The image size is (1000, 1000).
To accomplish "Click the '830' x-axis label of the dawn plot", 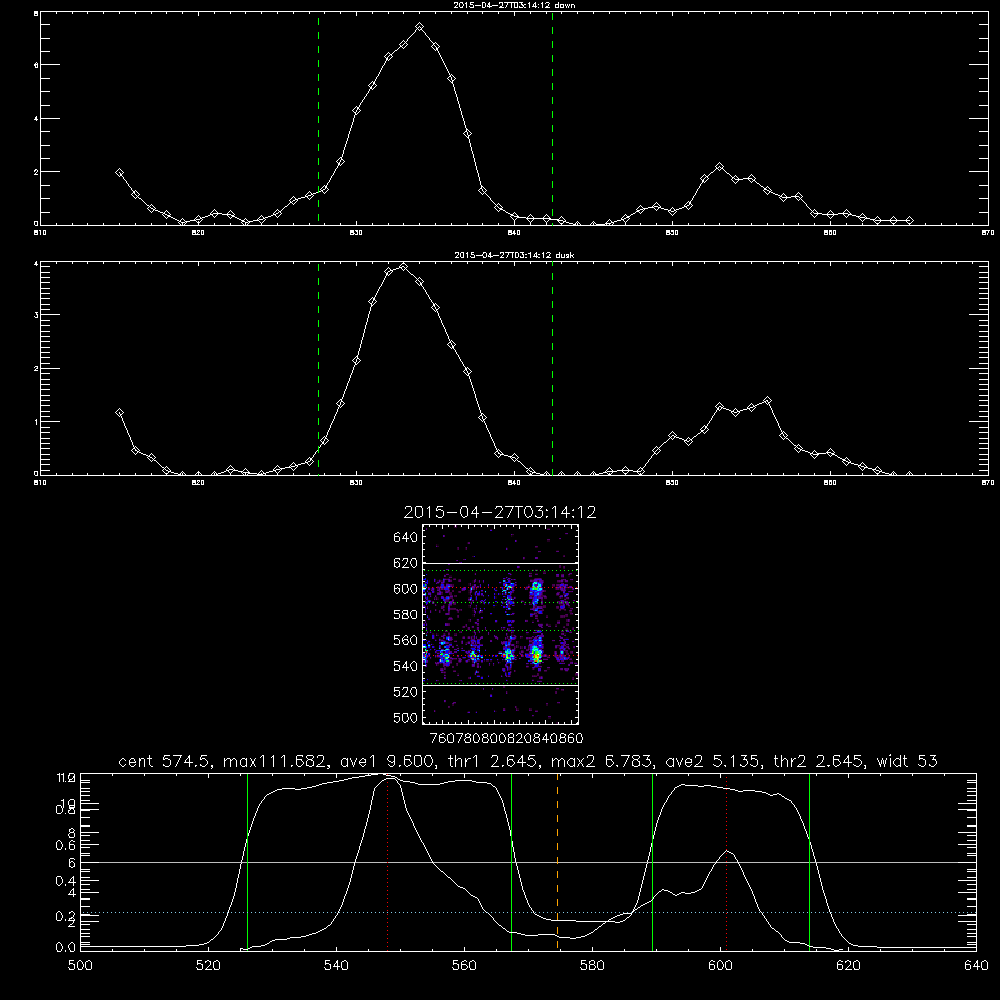I will pos(356,233).
